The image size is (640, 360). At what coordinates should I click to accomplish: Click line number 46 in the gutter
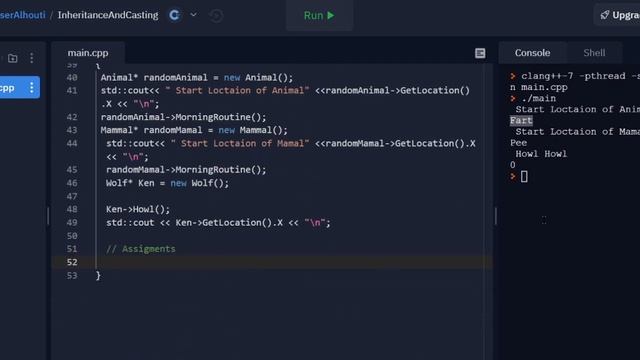click(72, 183)
